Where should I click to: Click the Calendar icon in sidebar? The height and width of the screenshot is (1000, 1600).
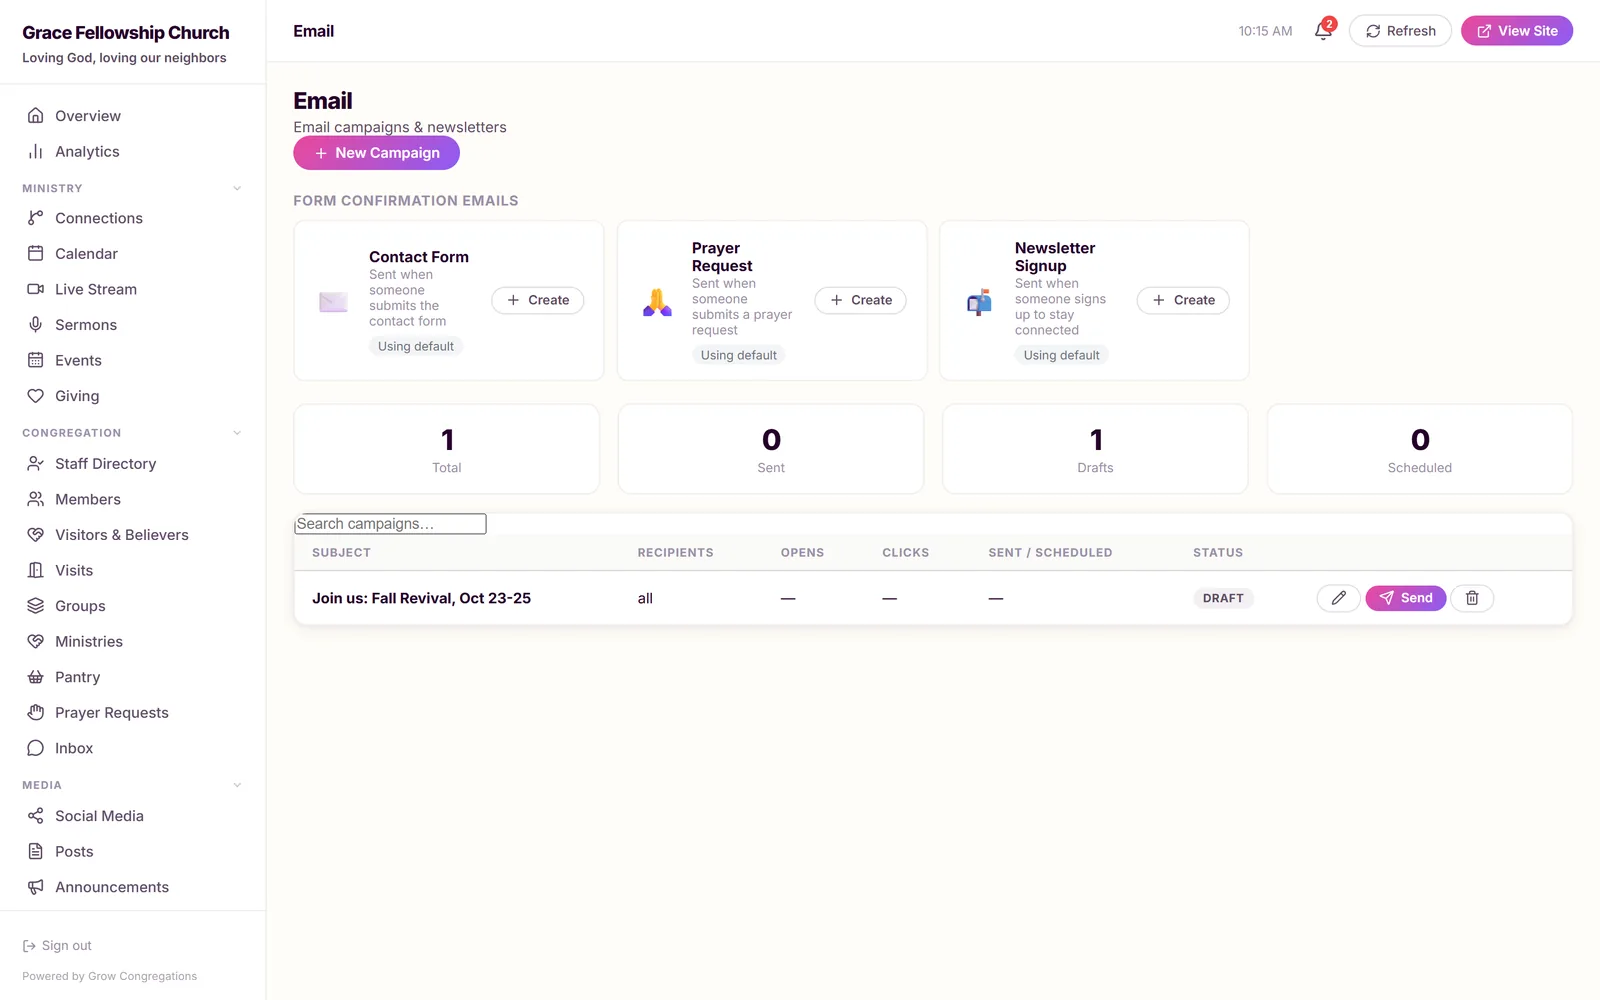tap(36, 254)
